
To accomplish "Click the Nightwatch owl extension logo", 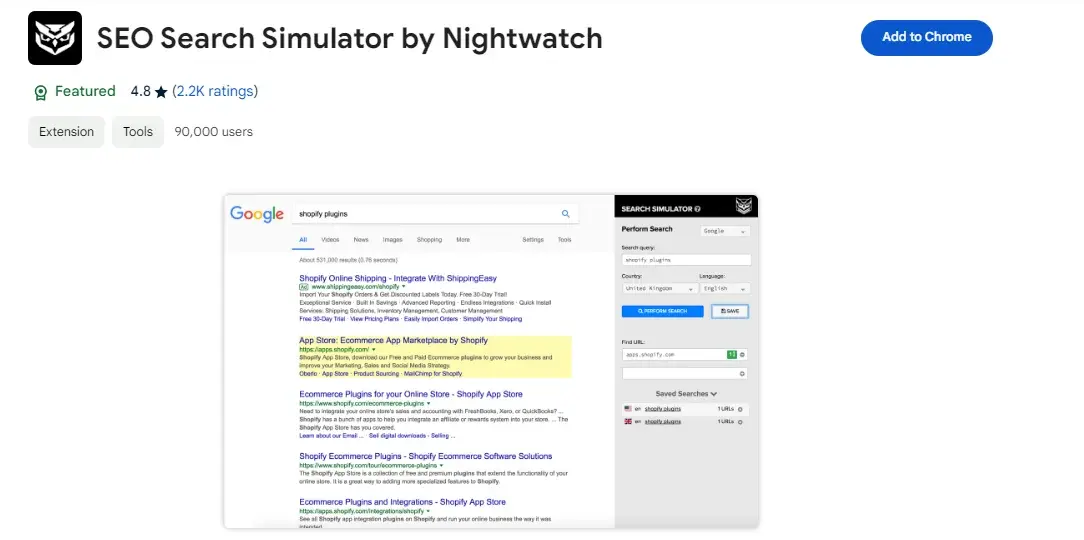I will click(55, 38).
